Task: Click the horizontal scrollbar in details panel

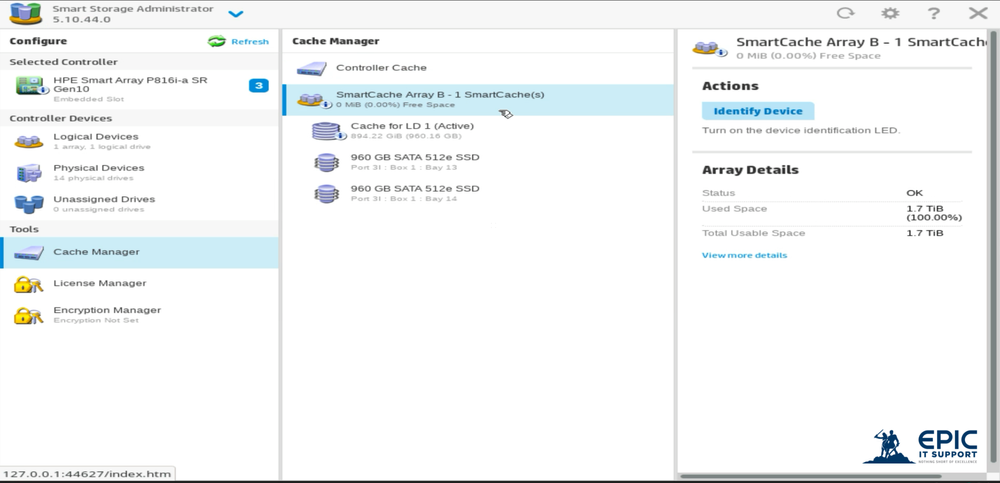Action: (x=811, y=476)
